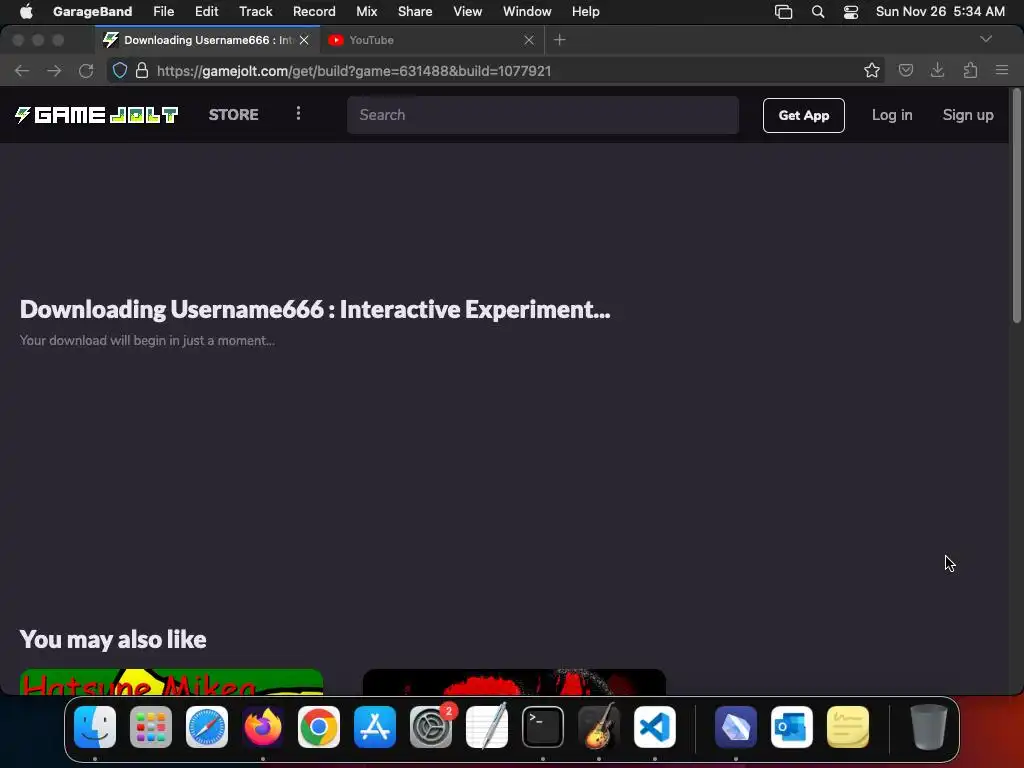1024x768 pixels.
Task: Click the 'You may also like' heading
Action: pos(113,639)
